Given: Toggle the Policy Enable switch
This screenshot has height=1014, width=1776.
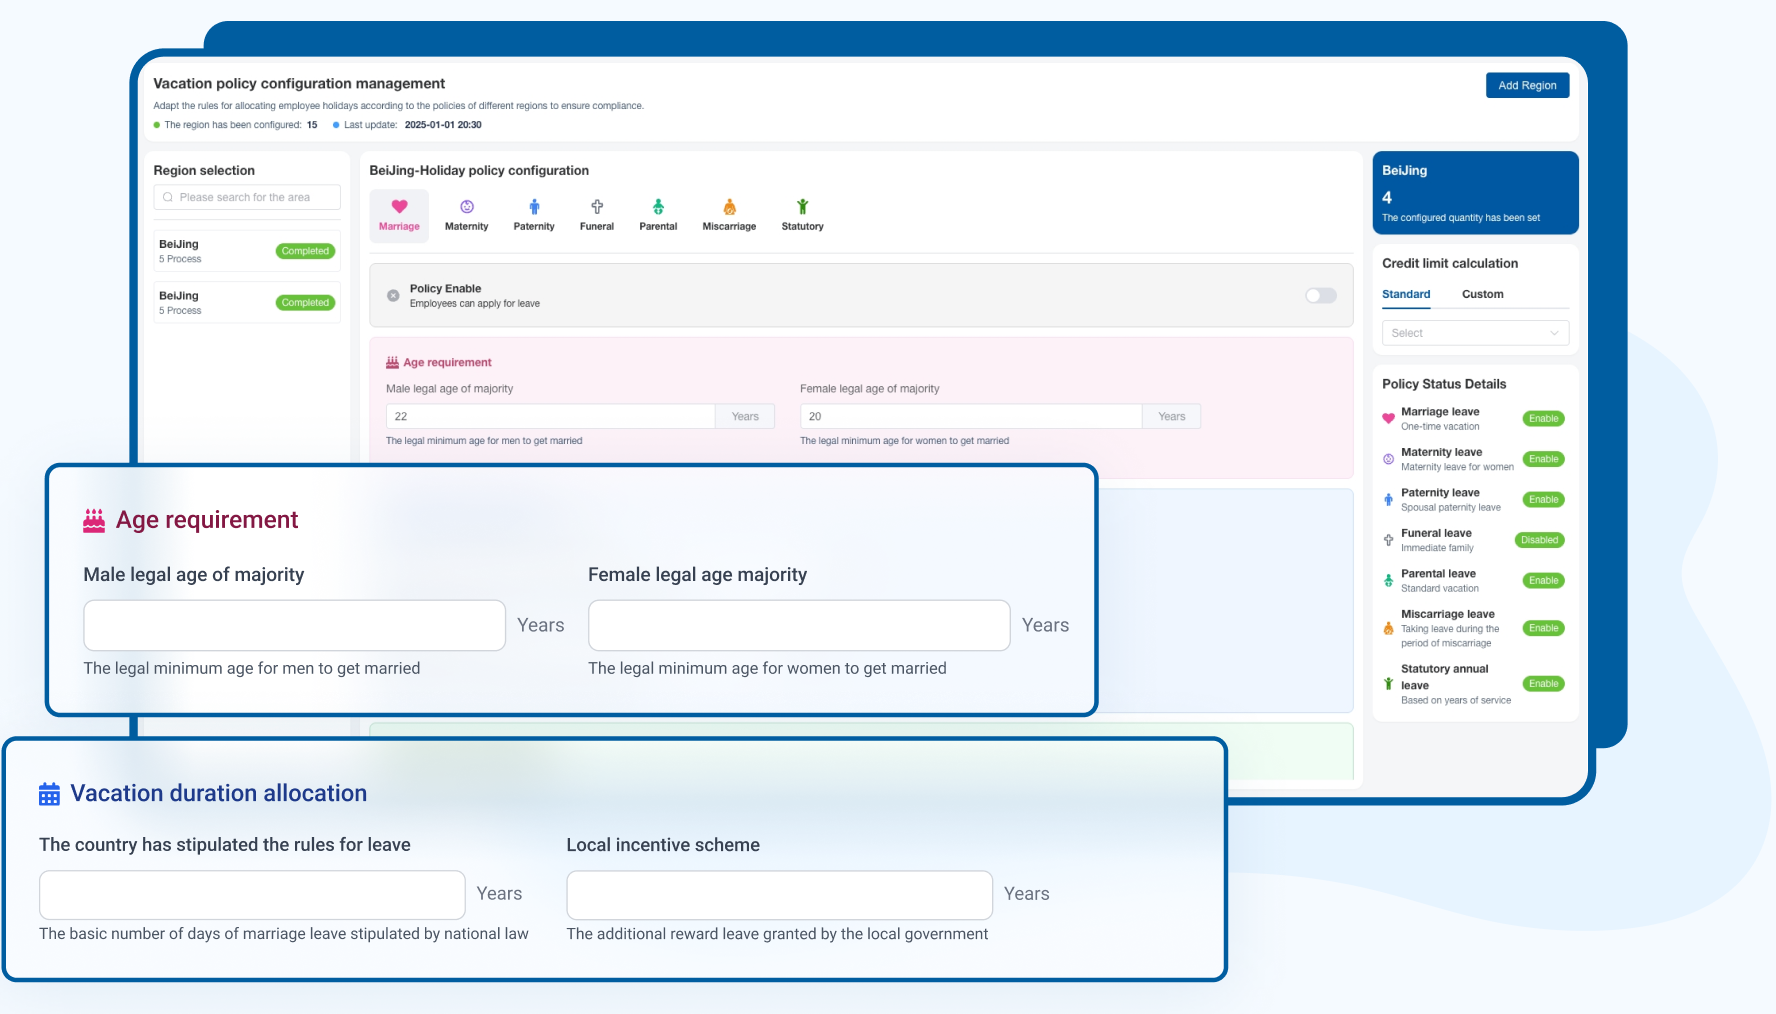Looking at the screenshot, I should tap(1320, 295).
